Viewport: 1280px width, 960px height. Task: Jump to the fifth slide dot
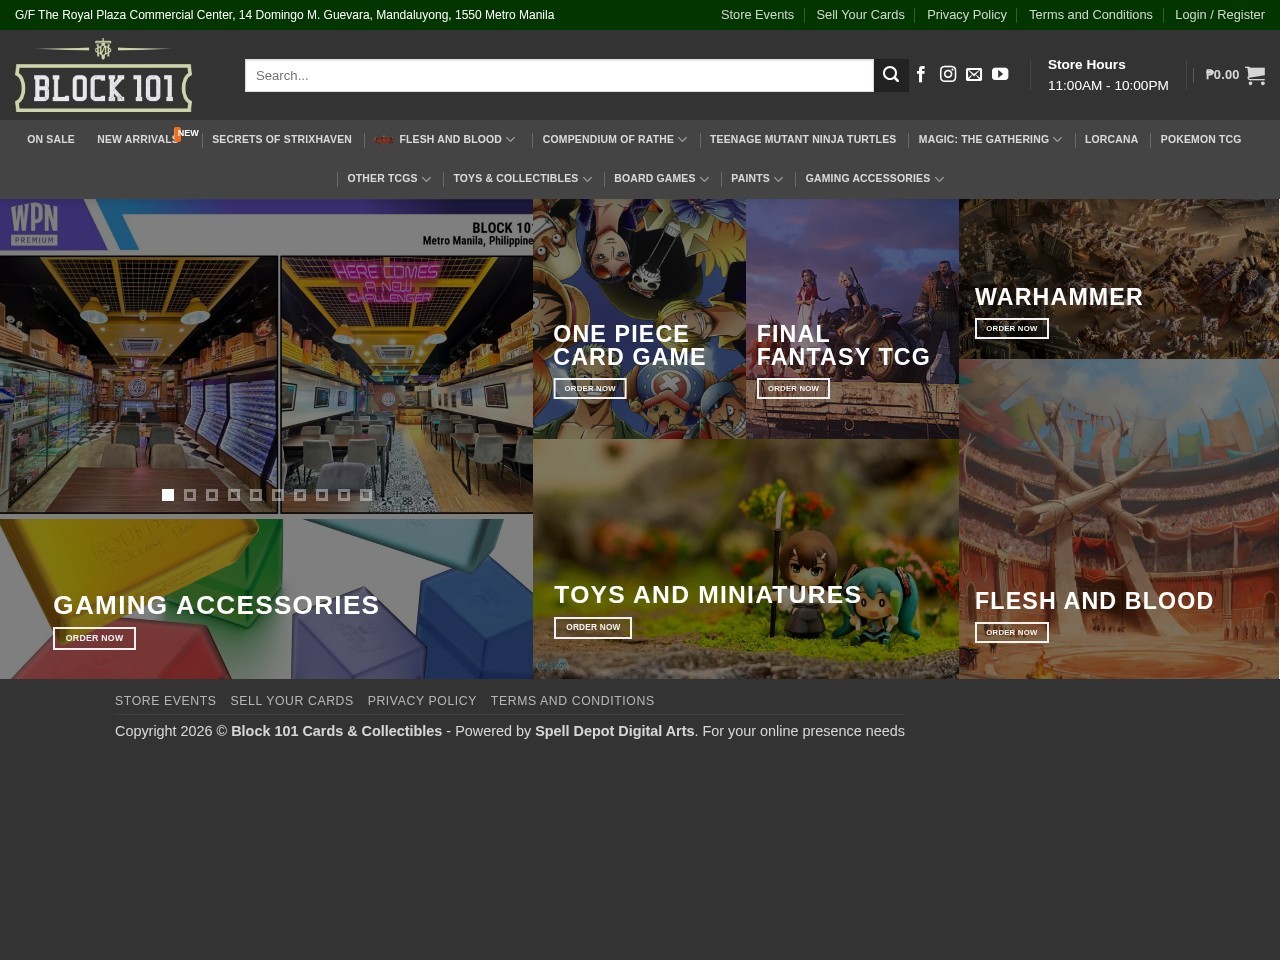(256, 495)
